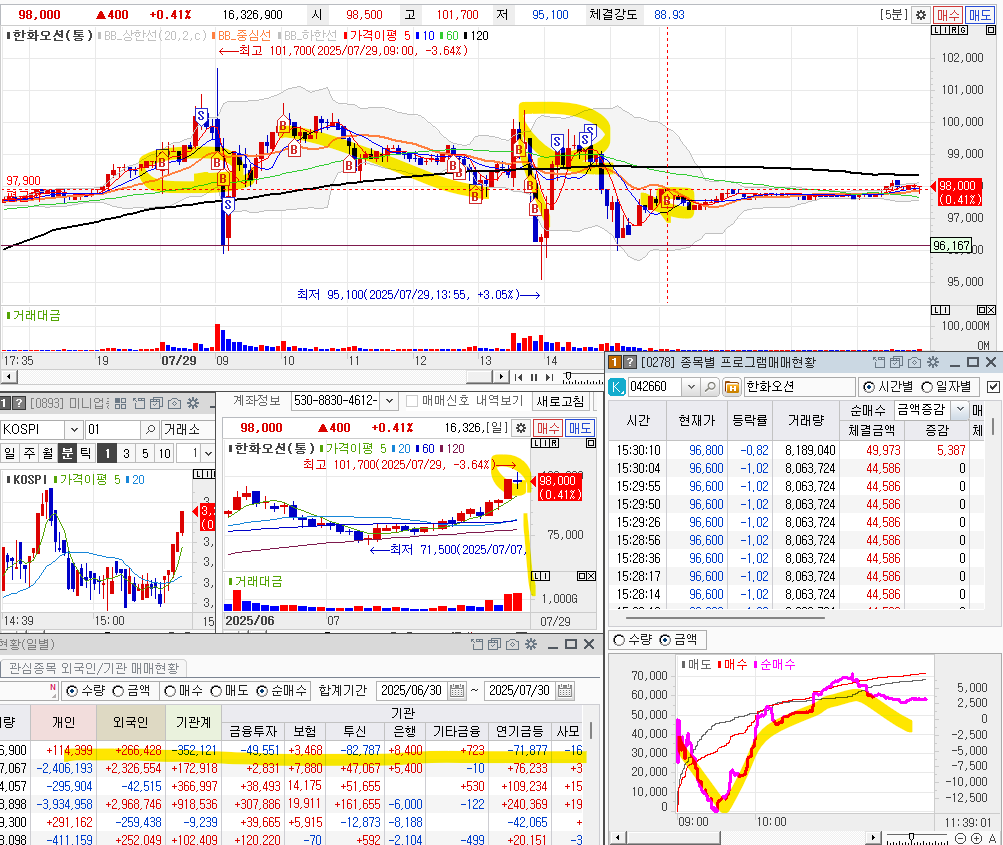This screenshot has height=845, width=1003.
Task: Click stock search magnifier next to 042660
Action: click(710, 387)
